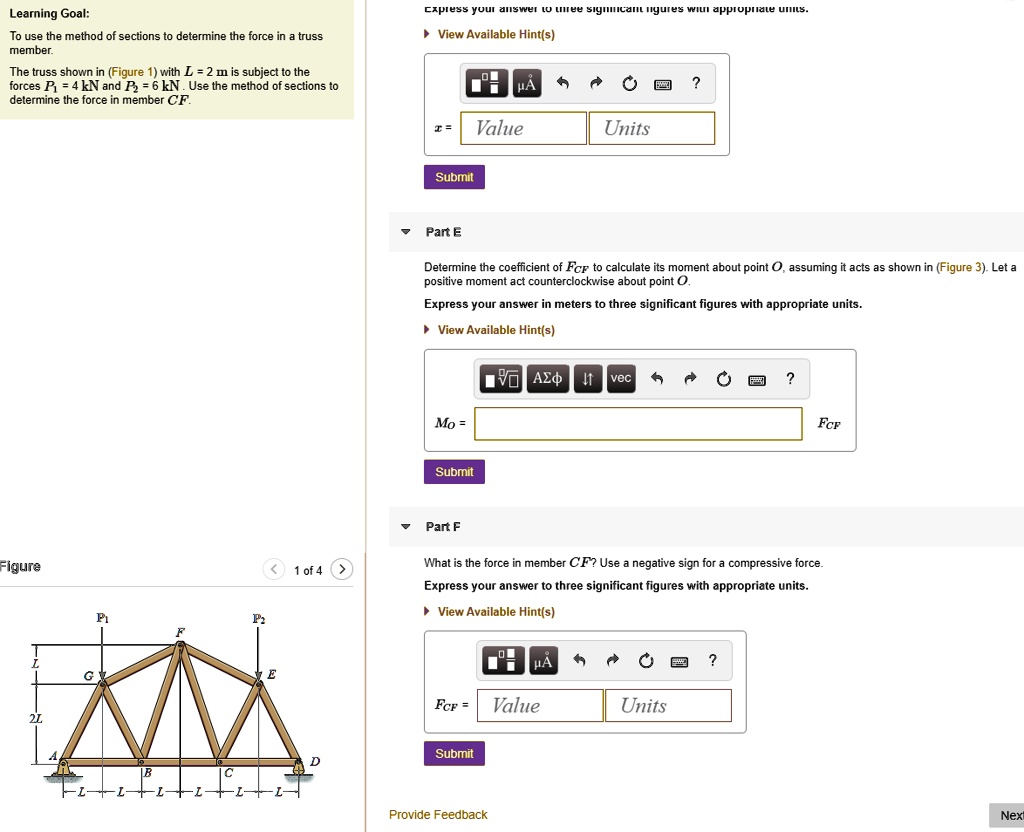Collapse the Part F section
Viewport: 1024px width, 832px height.
pos(405,526)
